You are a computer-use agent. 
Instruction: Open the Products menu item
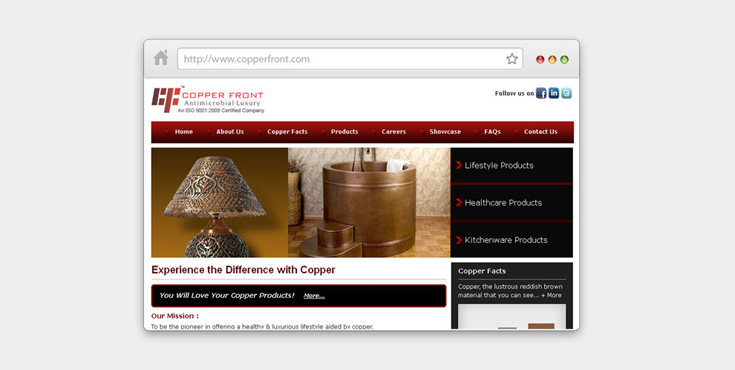345,132
